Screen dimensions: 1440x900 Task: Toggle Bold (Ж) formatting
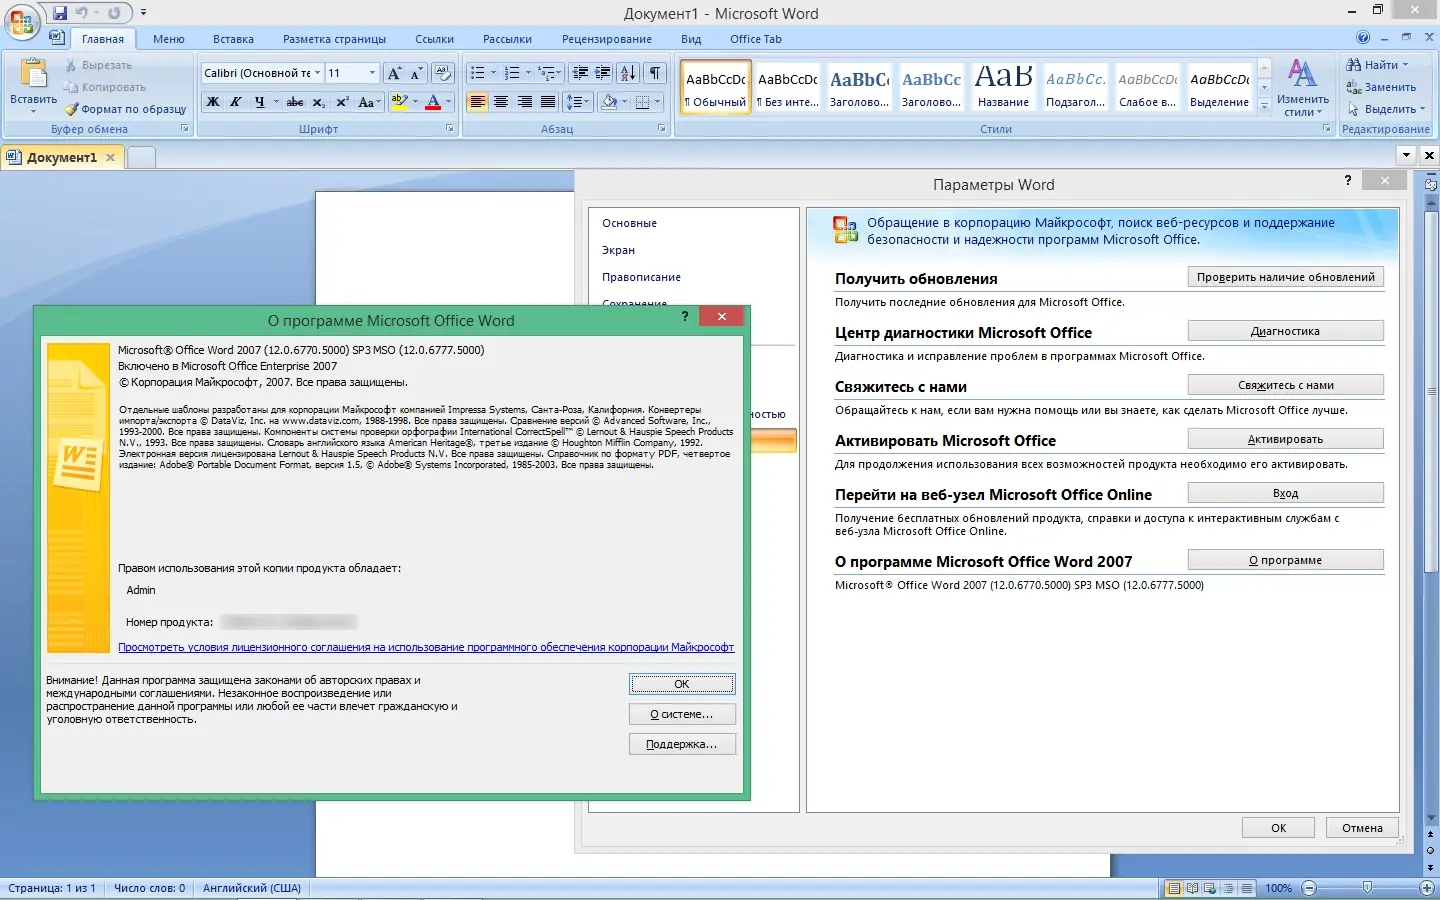pos(213,102)
